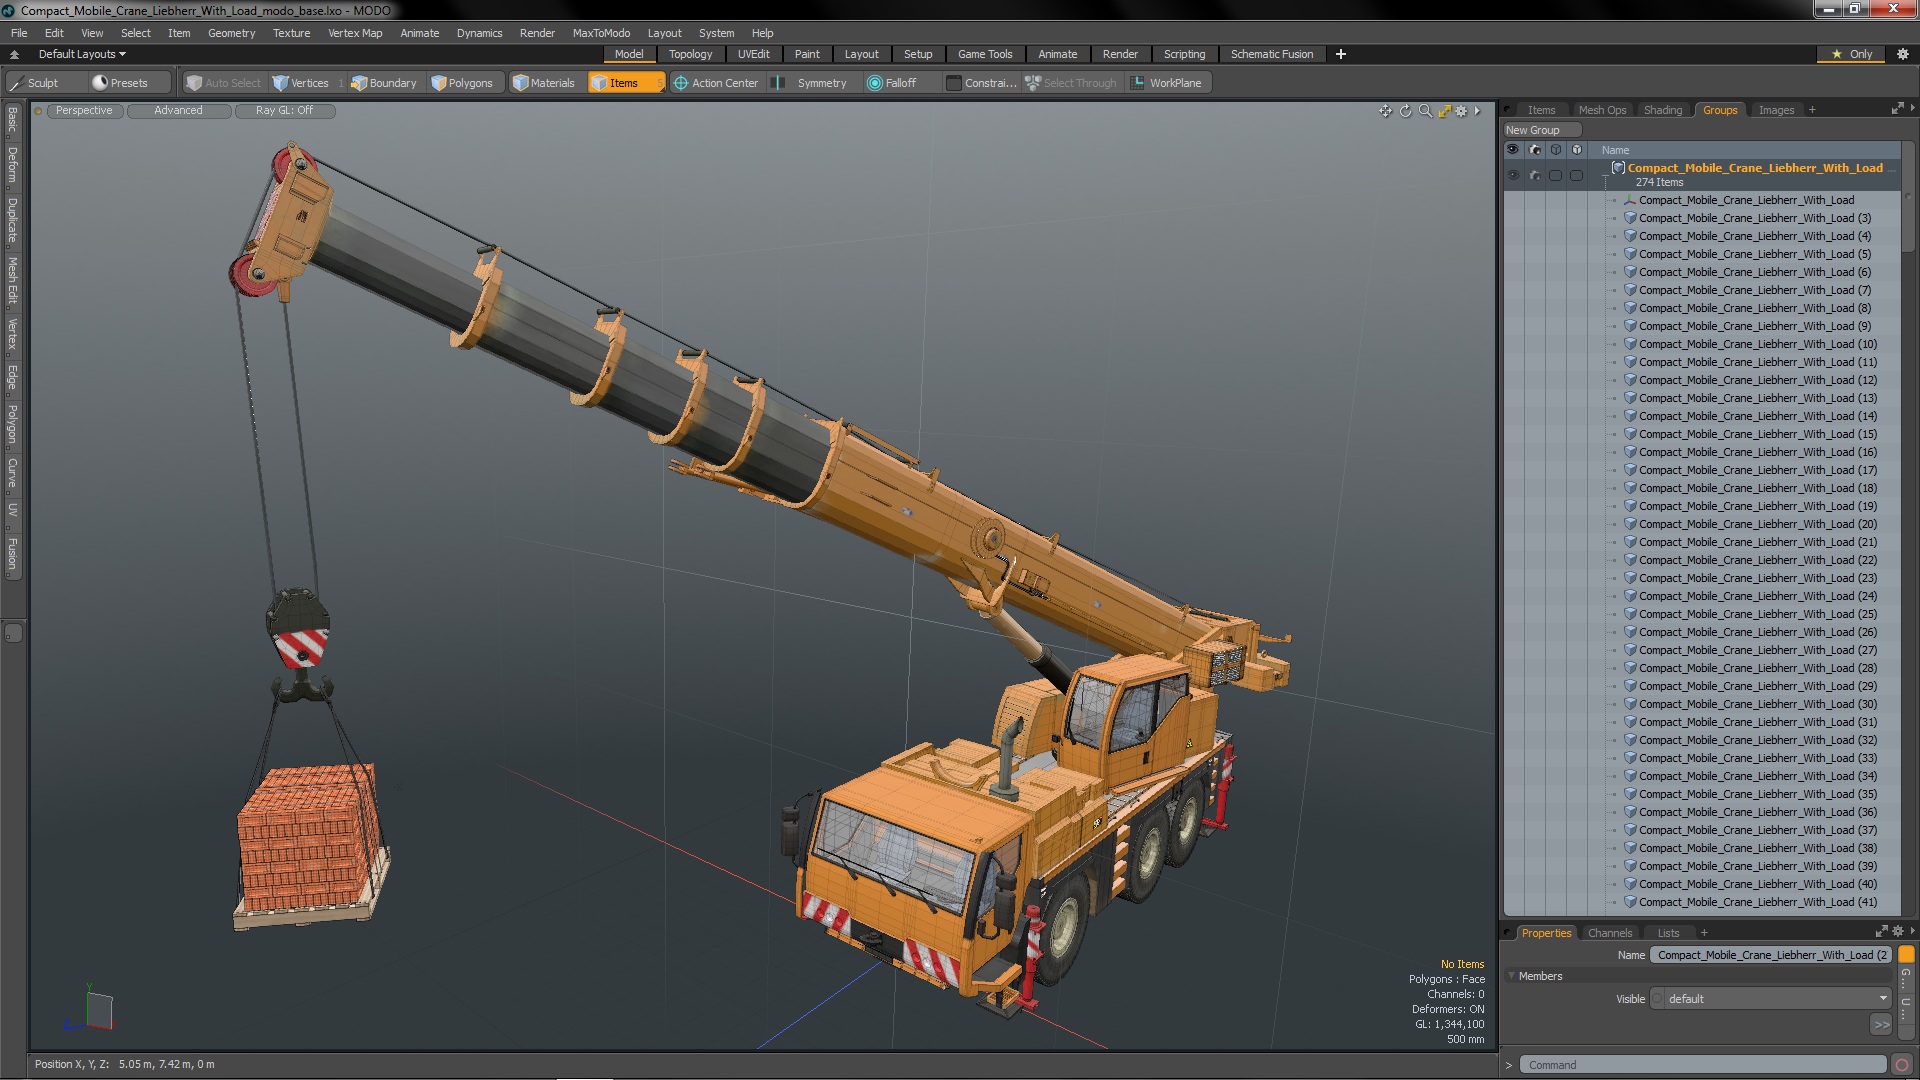
Task: Switch to the Shading tab
Action: tap(1662, 110)
